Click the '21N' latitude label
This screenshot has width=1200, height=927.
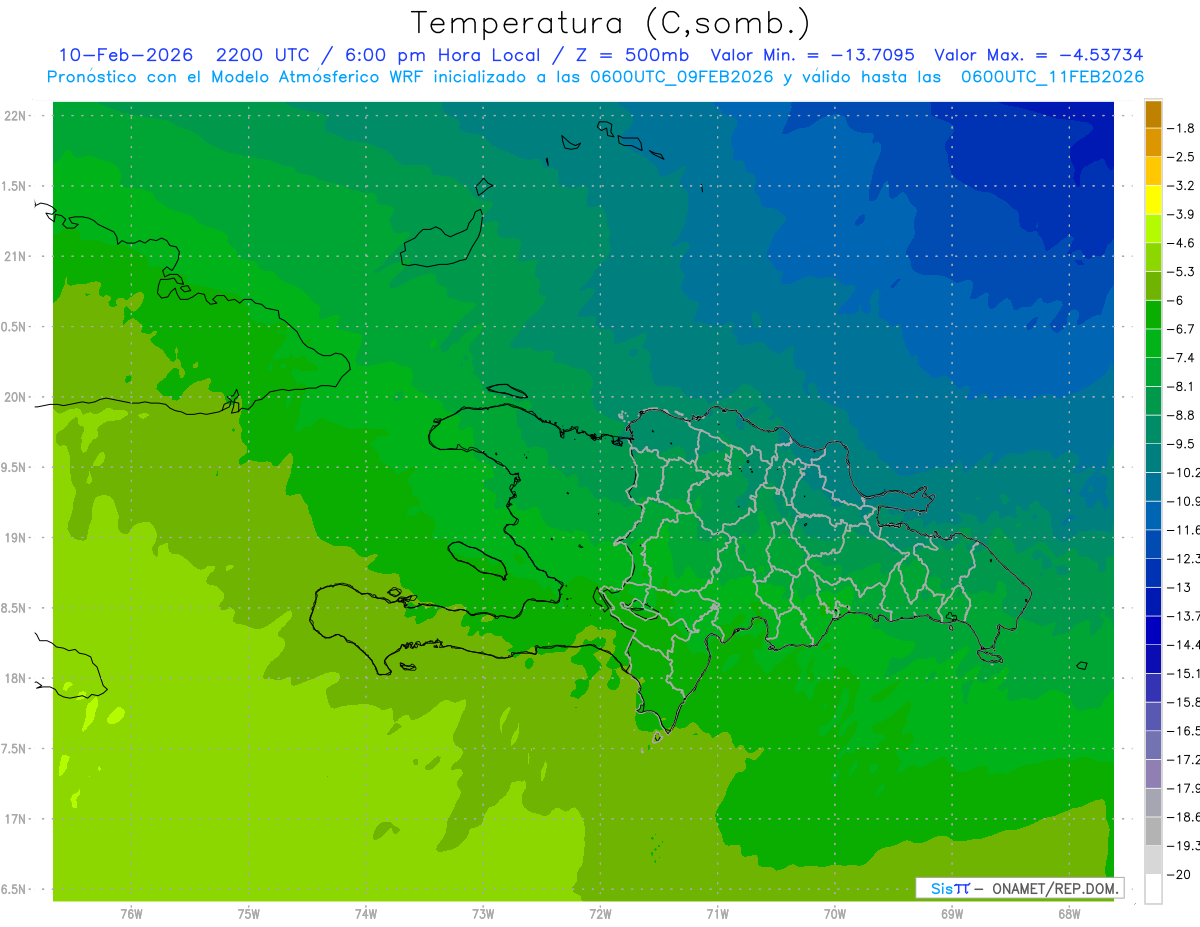click(16, 257)
